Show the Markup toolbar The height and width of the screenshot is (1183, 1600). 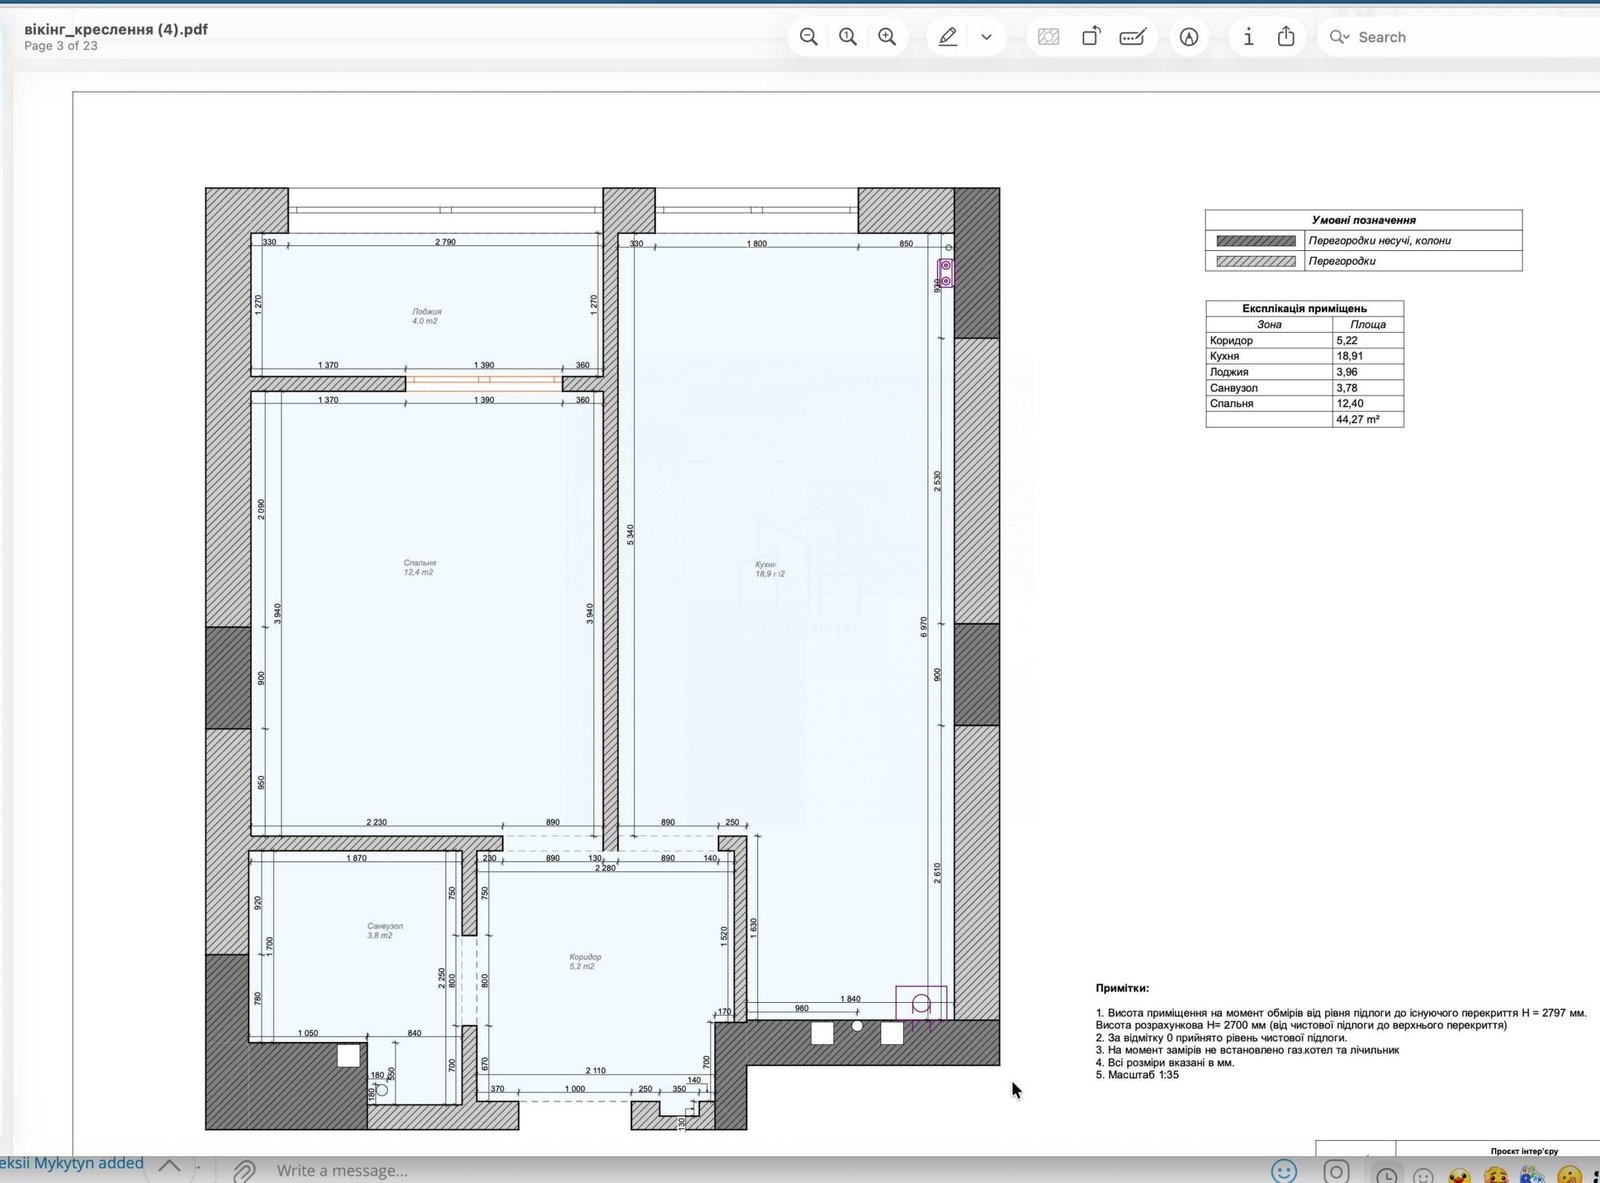[x=1189, y=37]
